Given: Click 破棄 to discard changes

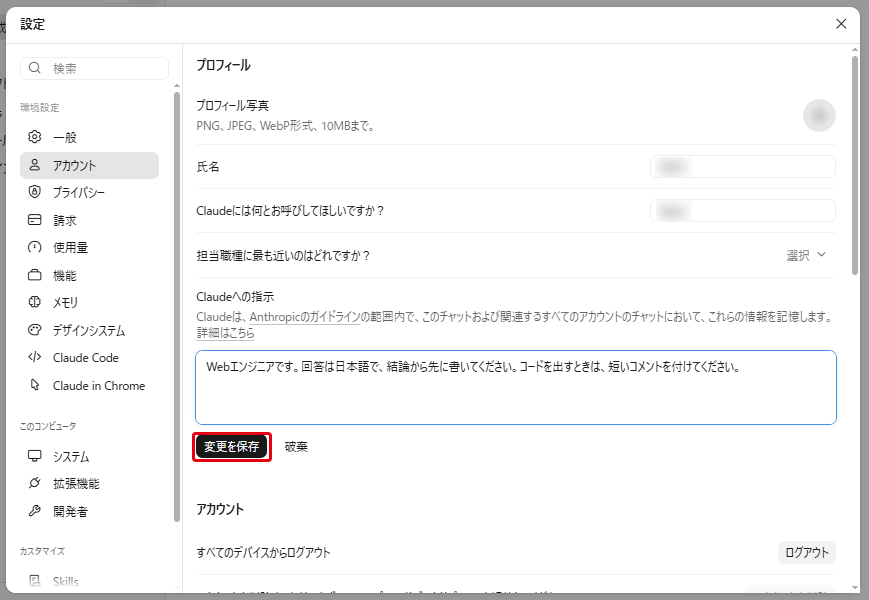Looking at the screenshot, I should coord(296,447).
